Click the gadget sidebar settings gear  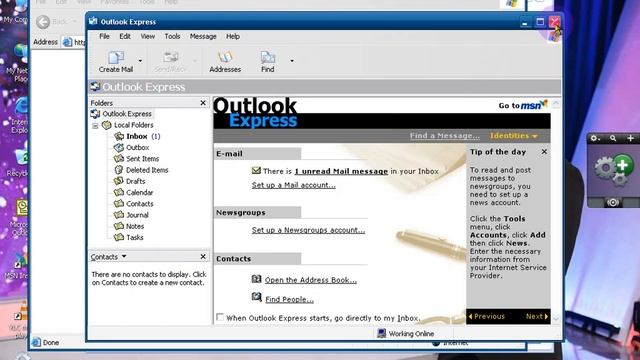(x=595, y=138)
